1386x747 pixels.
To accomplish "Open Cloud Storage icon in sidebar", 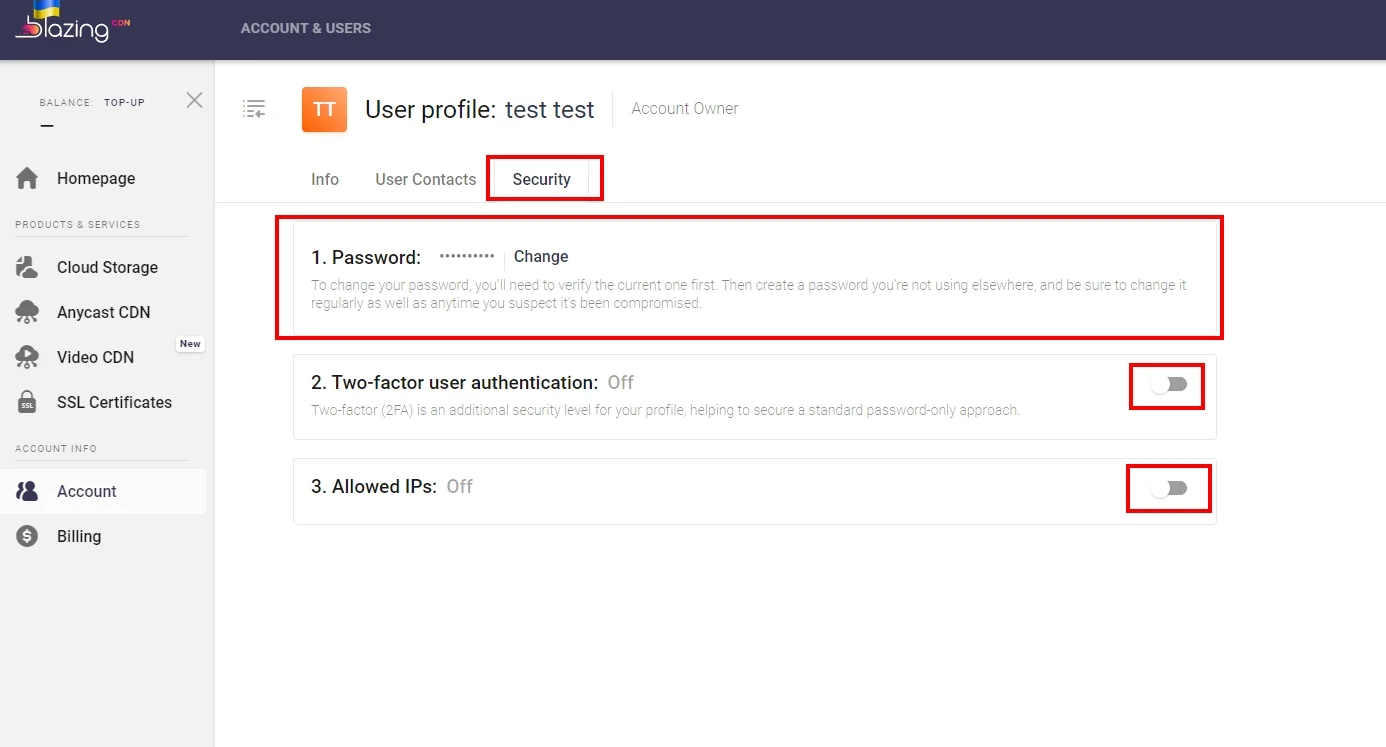I will (27, 267).
